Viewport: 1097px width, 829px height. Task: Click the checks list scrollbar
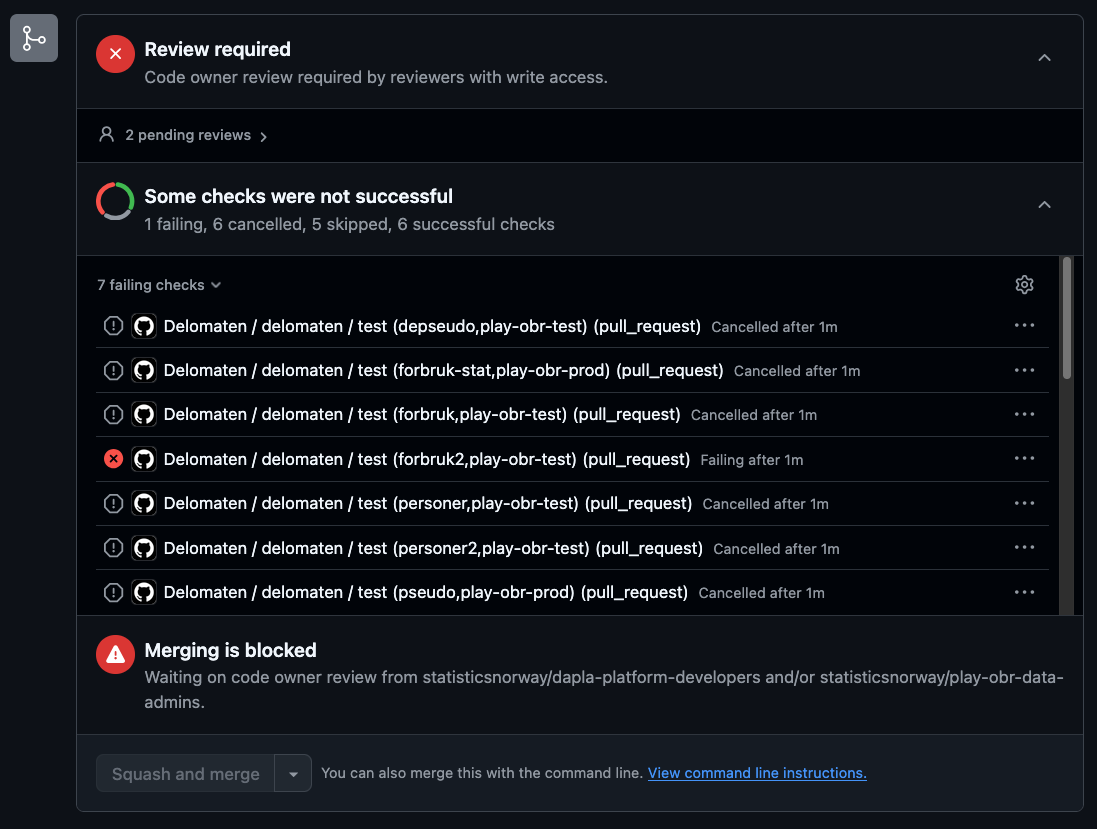(x=1067, y=318)
